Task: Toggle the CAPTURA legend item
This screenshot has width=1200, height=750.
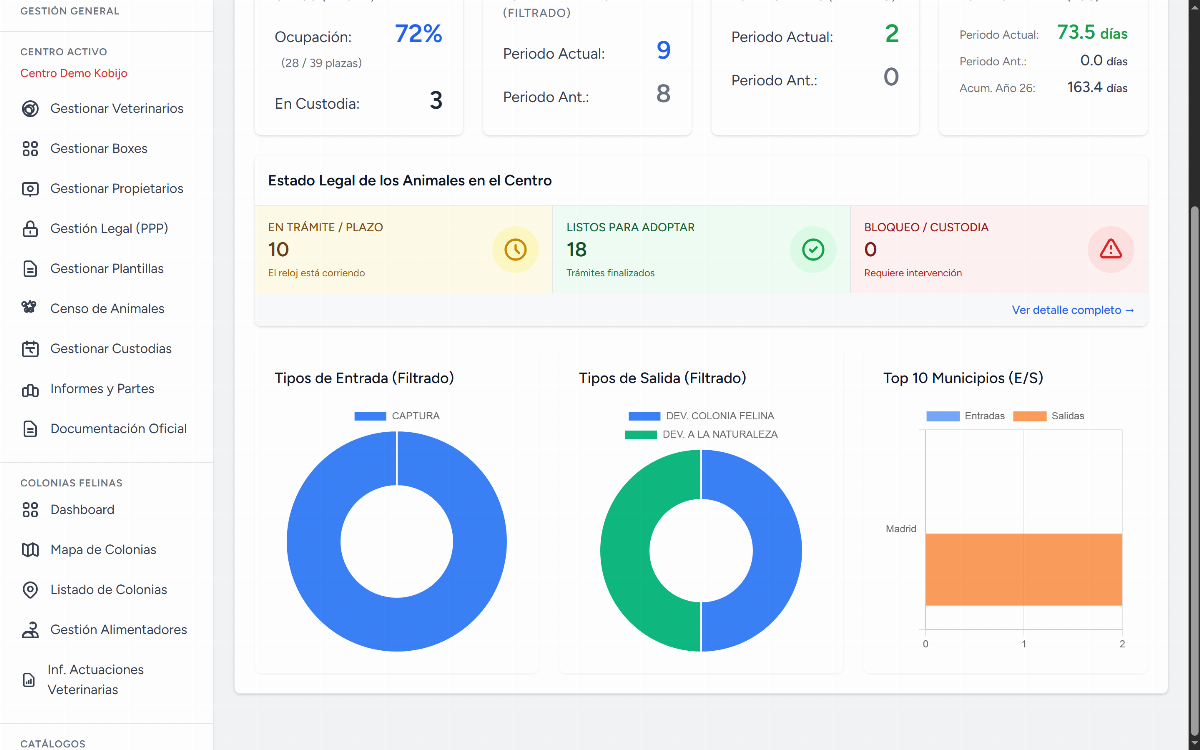Action: pos(397,416)
